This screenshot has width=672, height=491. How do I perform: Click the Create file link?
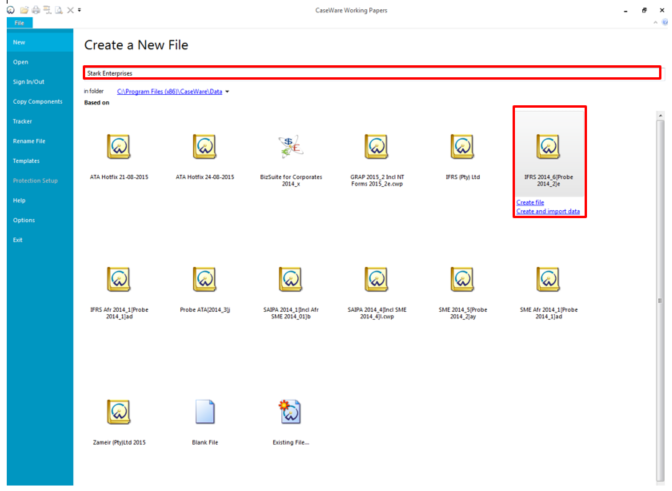point(530,202)
